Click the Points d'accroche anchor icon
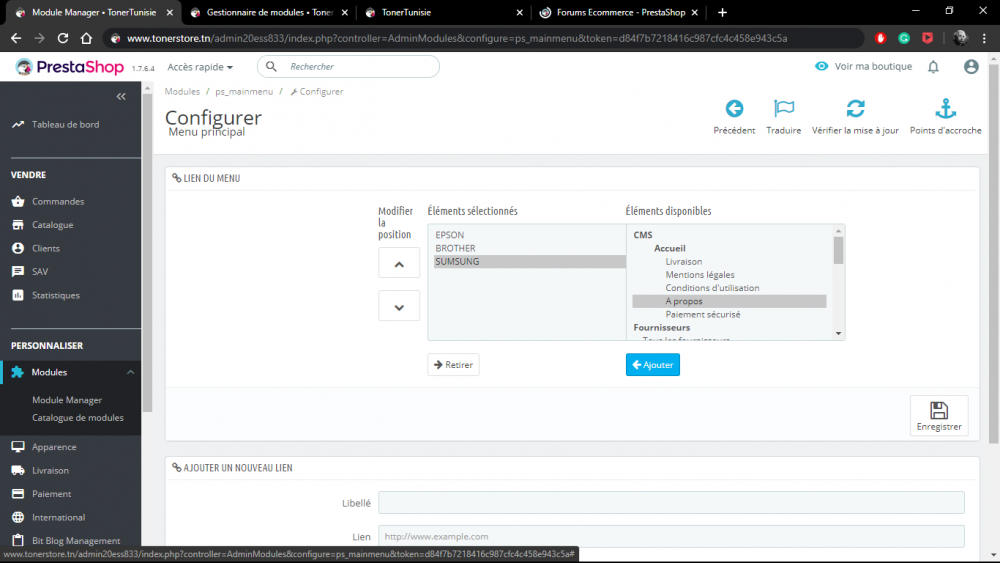 (945, 108)
